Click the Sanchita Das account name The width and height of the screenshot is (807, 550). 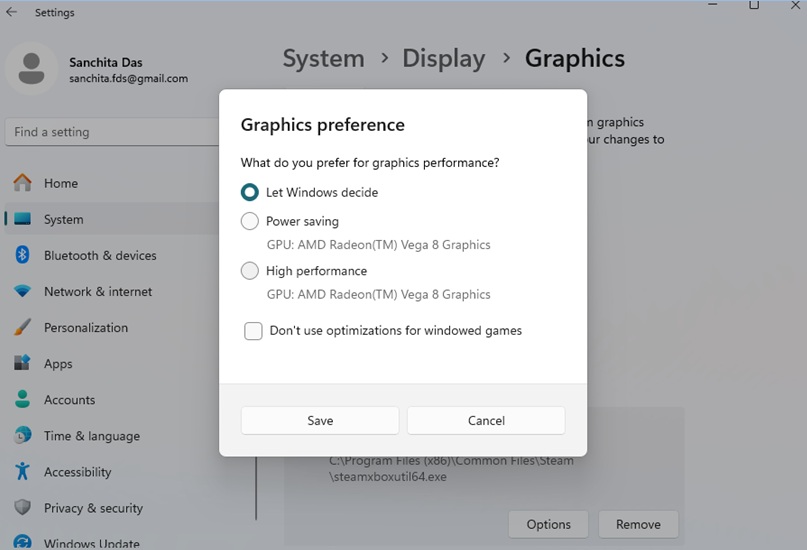click(x=106, y=62)
